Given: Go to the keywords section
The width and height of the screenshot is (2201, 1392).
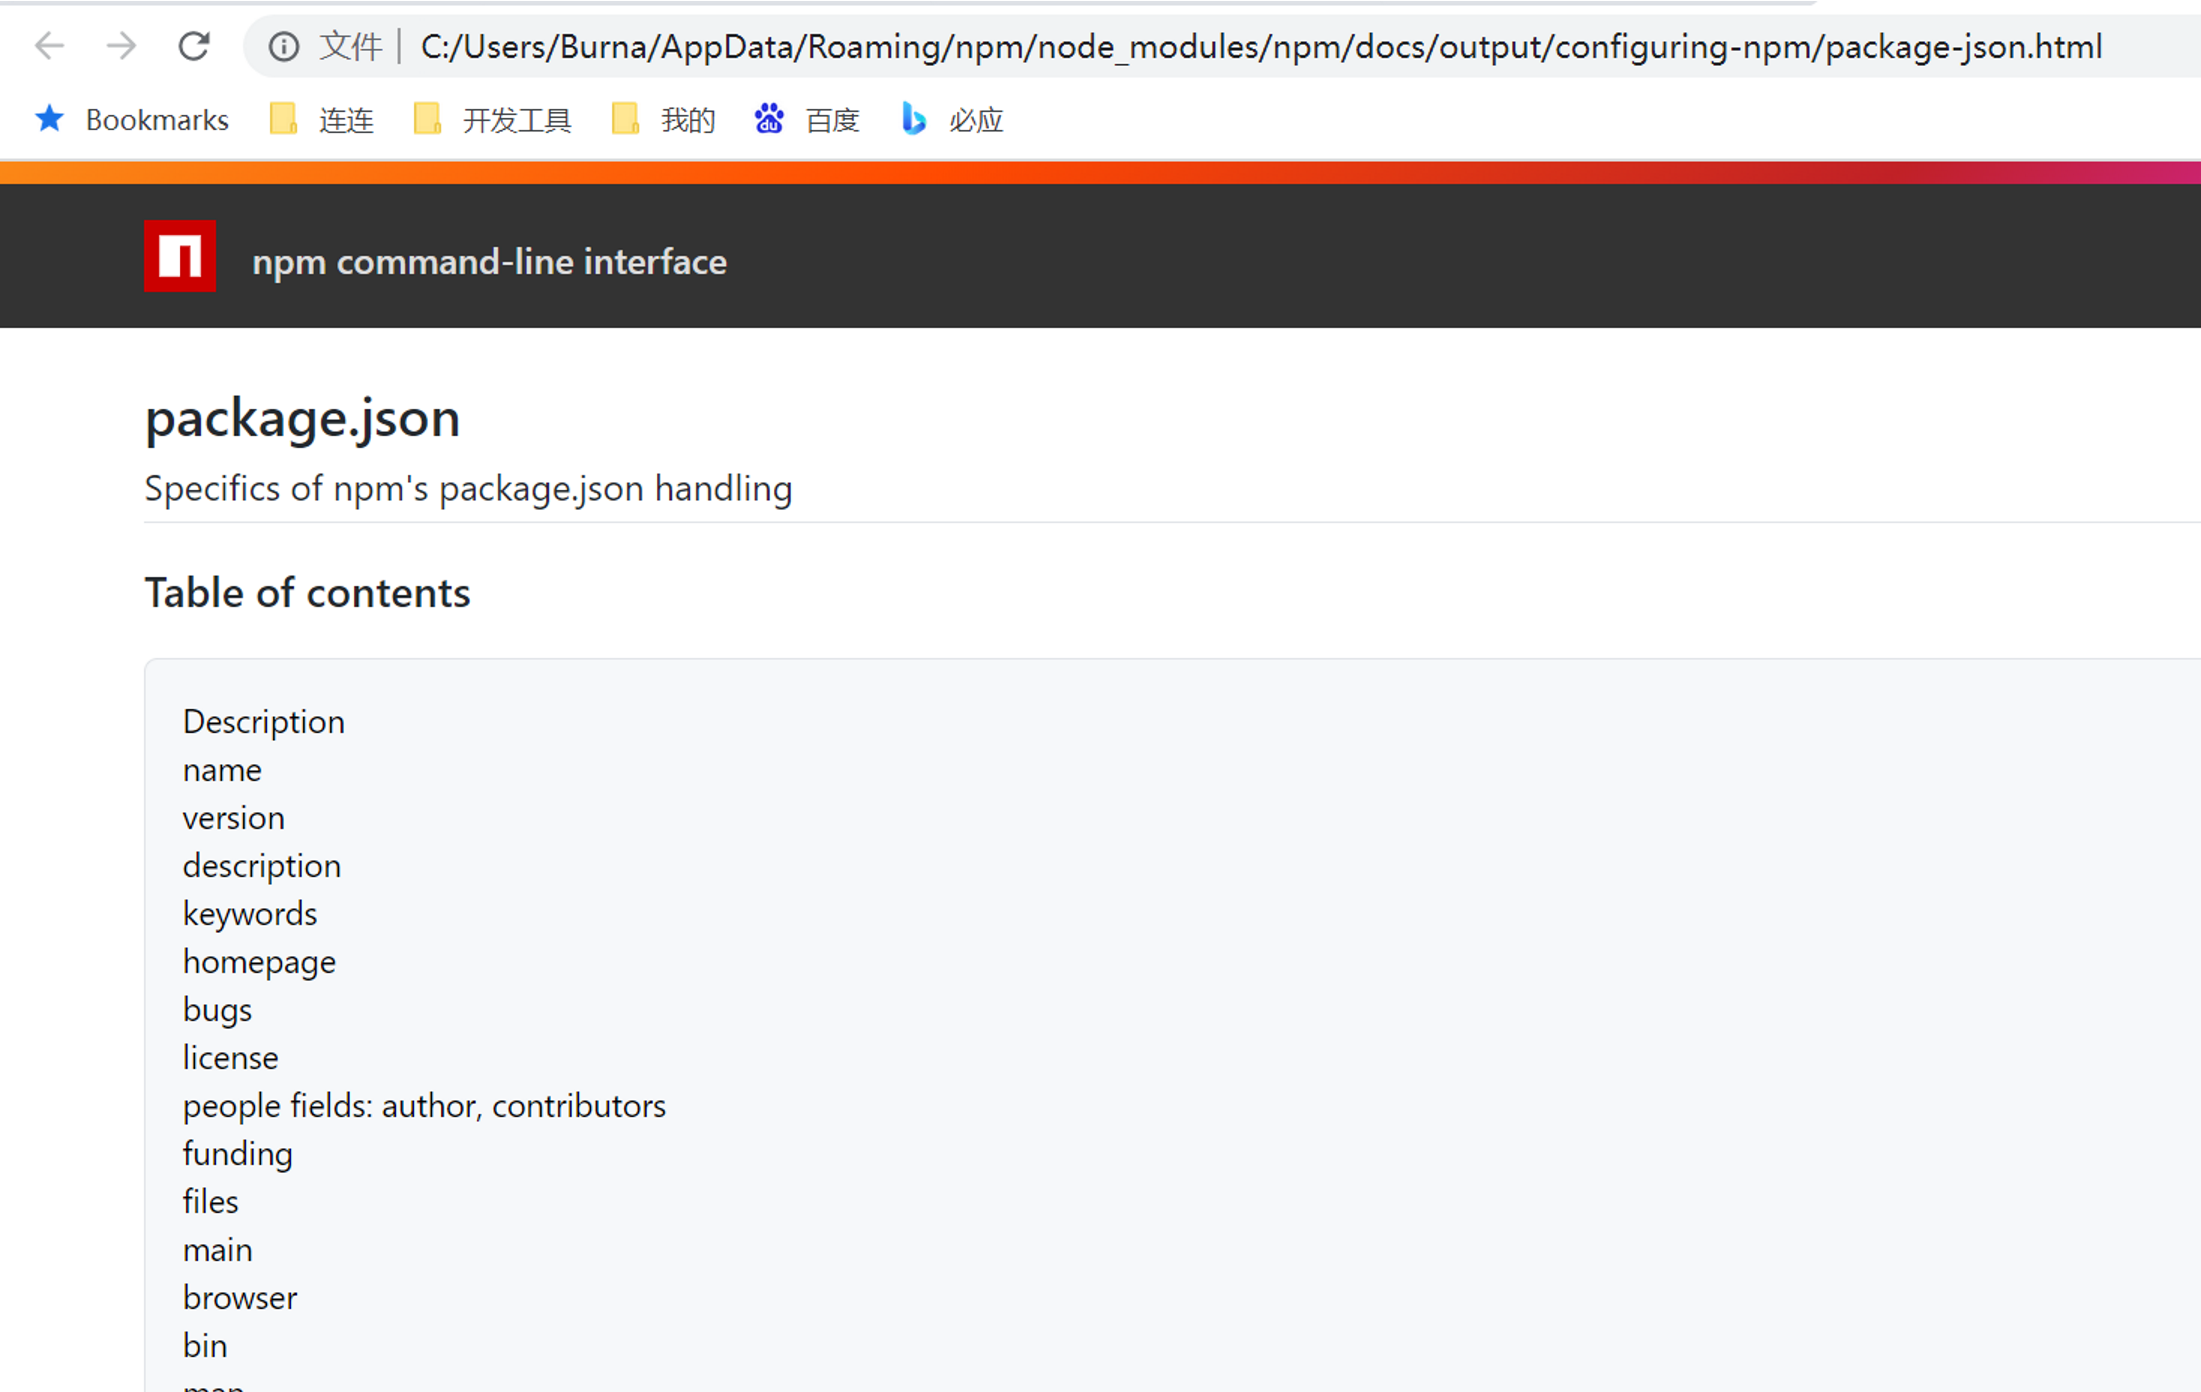Looking at the screenshot, I should [x=250, y=914].
